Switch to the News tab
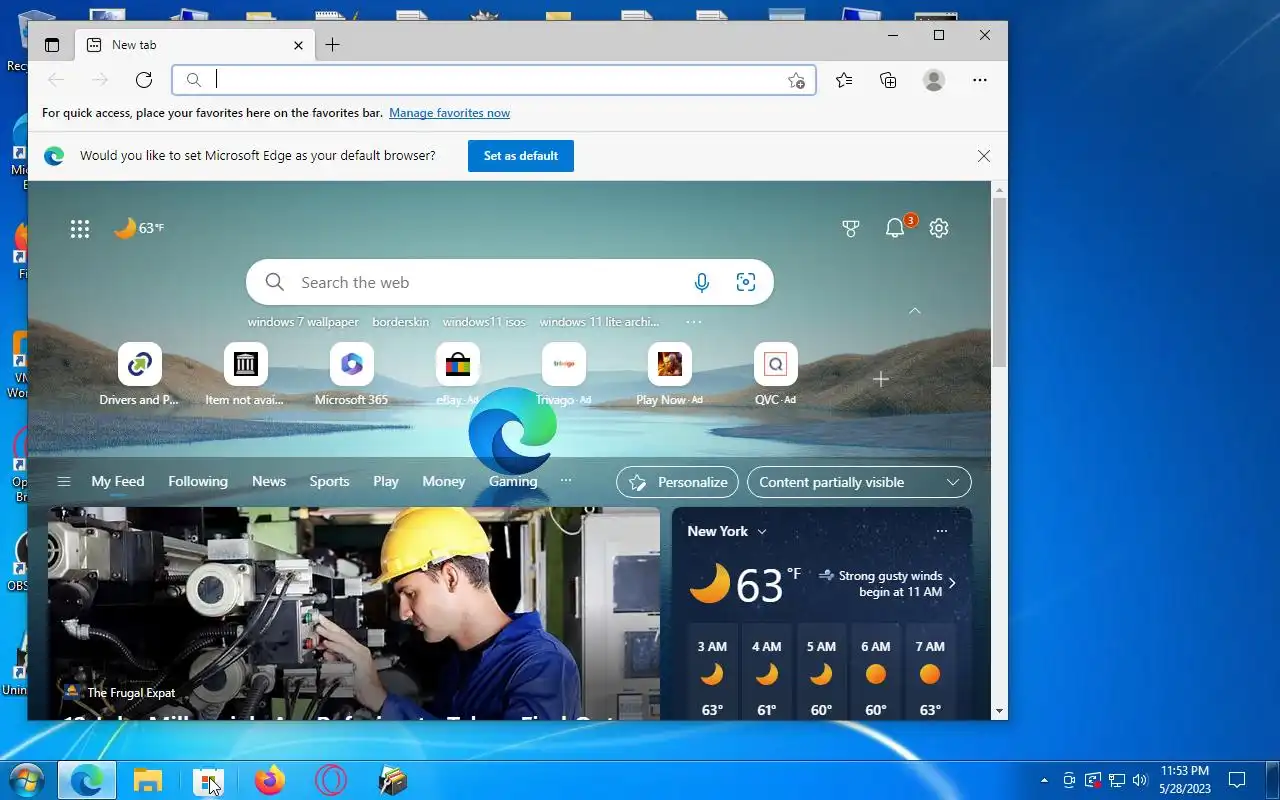This screenshot has width=1280, height=800. (x=269, y=482)
